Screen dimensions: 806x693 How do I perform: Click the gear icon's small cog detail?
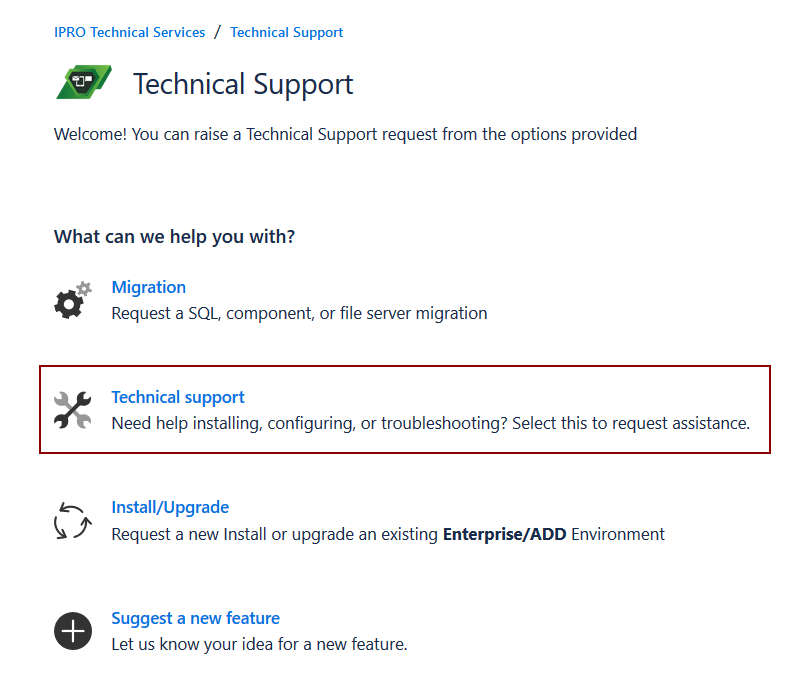[84, 287]
